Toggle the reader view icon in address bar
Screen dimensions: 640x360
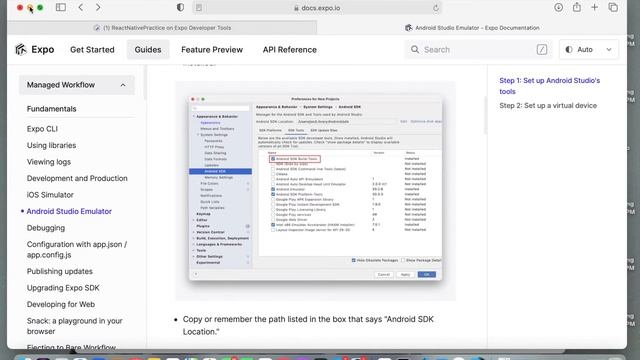(x=199, y=8)
